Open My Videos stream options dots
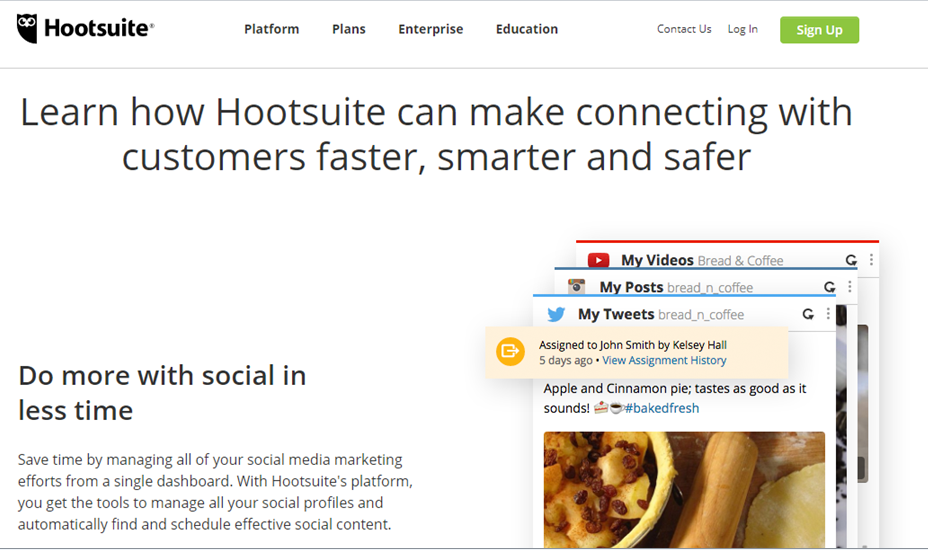The image size is (928, 550). (871, 260)
